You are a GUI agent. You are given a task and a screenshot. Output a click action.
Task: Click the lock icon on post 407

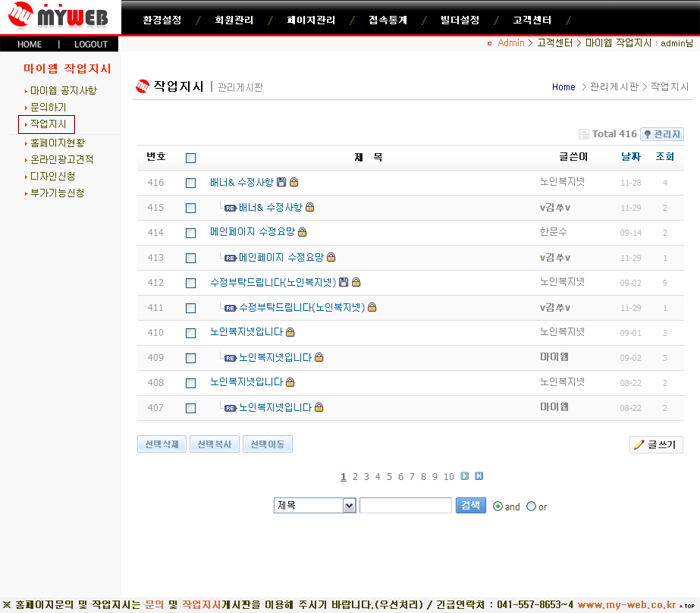pyautogui.click(x=320, y=407)
